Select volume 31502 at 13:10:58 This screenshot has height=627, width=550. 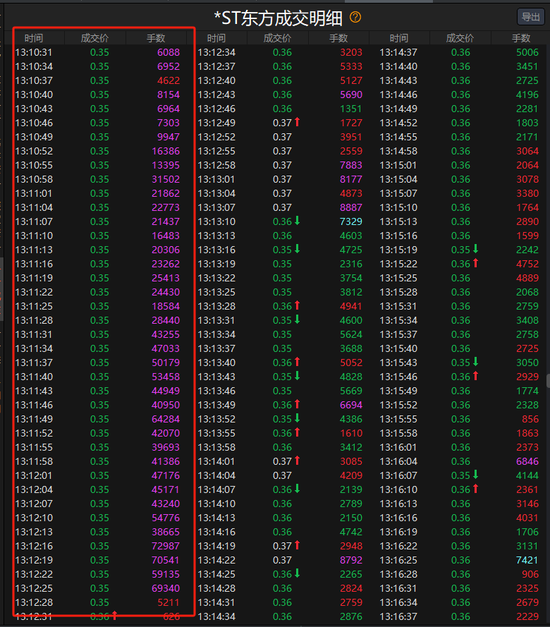coord(166,180)
